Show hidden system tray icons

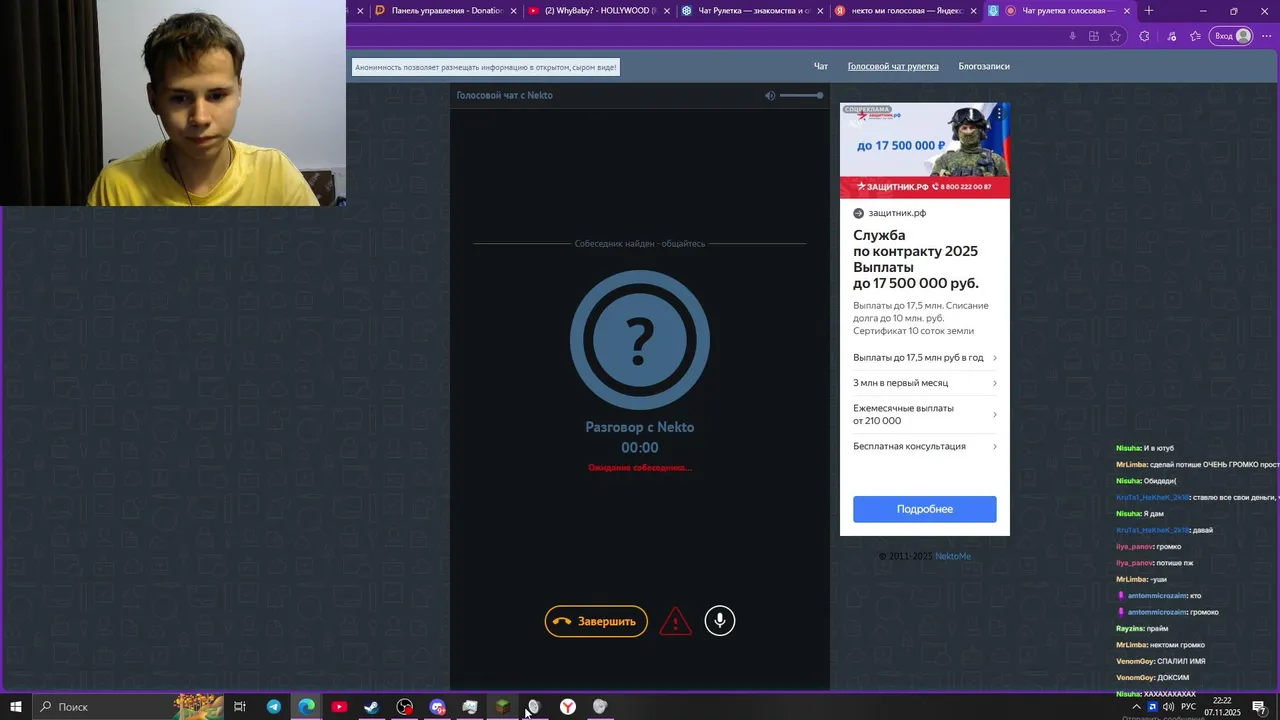click(1137, 707)
